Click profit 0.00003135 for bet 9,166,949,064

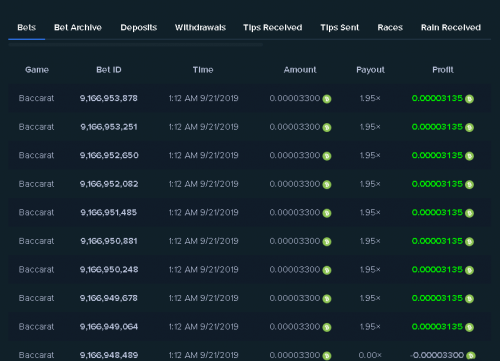(x=437, y=327)
